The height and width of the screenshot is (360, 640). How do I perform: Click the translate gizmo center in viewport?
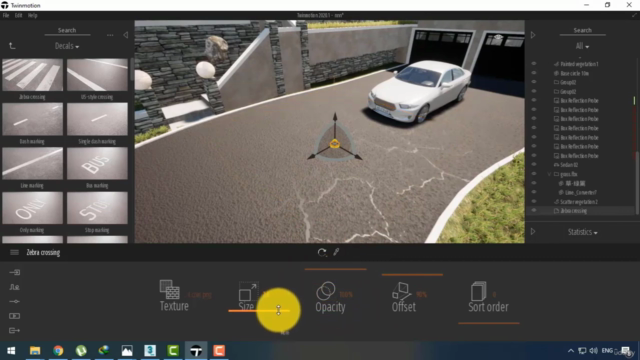pos(335,143)
